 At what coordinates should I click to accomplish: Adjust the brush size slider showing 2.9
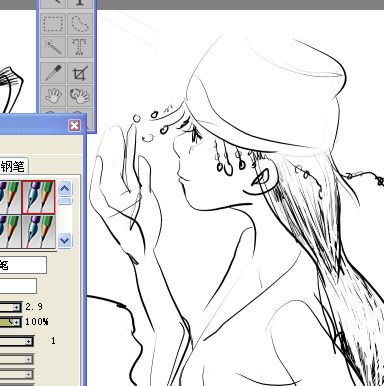point(11,307)
